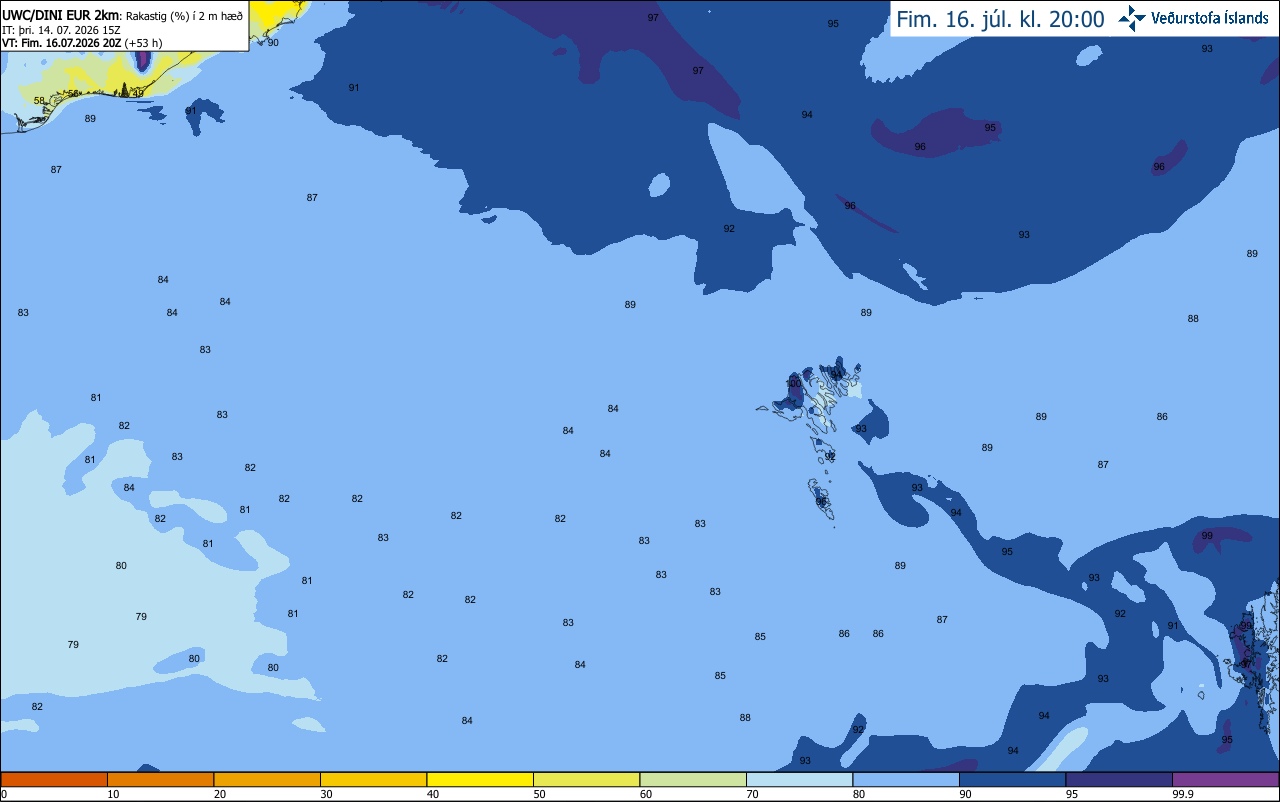
Task: Select the pale green 60–70 legend block
Action: (693, 779)
